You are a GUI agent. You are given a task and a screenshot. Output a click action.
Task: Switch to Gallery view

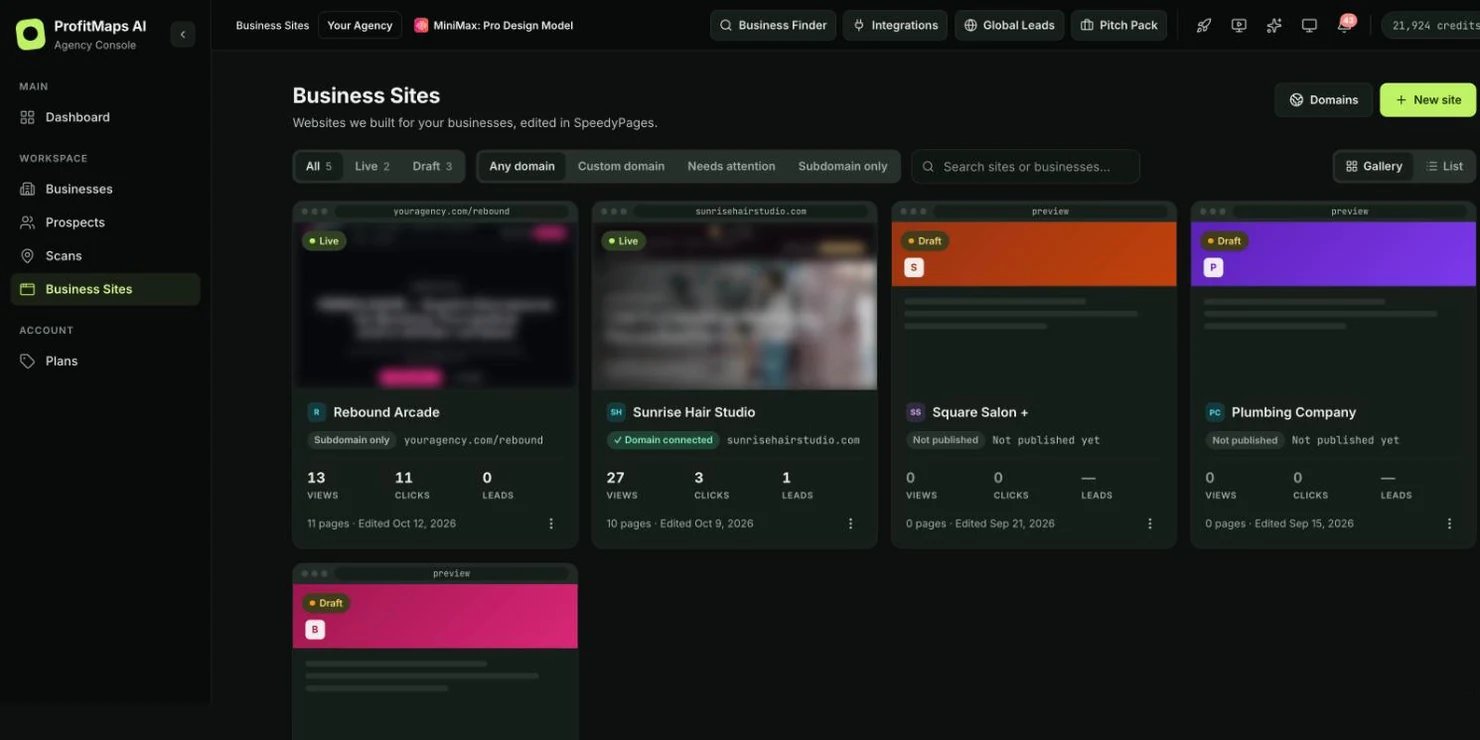pyautogui.click(x=1374, y=166)
